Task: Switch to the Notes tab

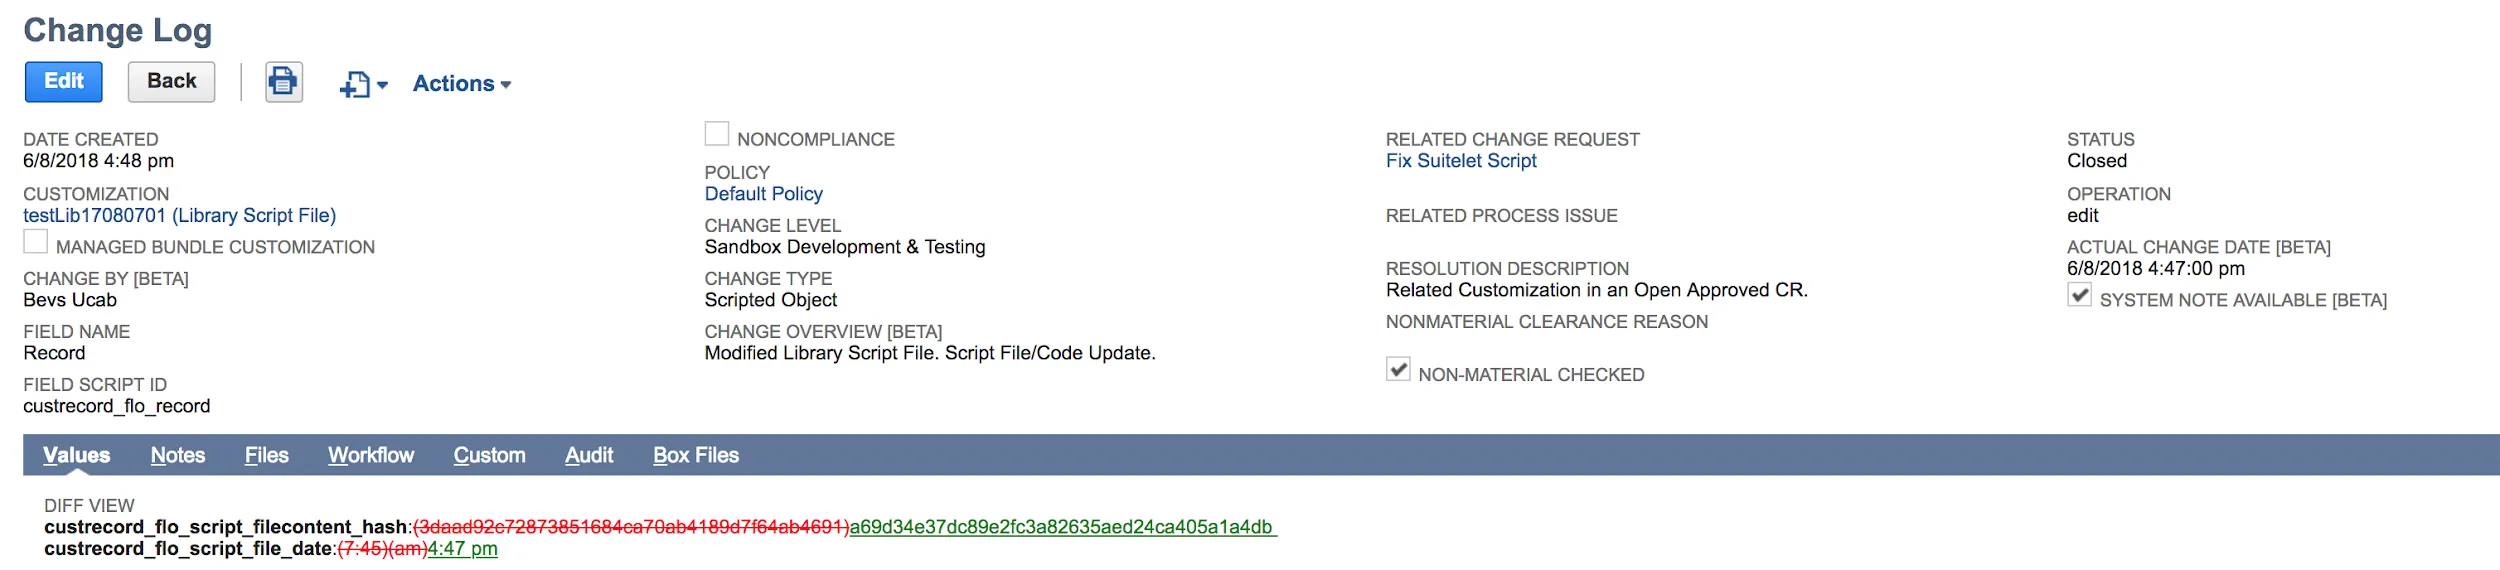Action: click(178, 456)
